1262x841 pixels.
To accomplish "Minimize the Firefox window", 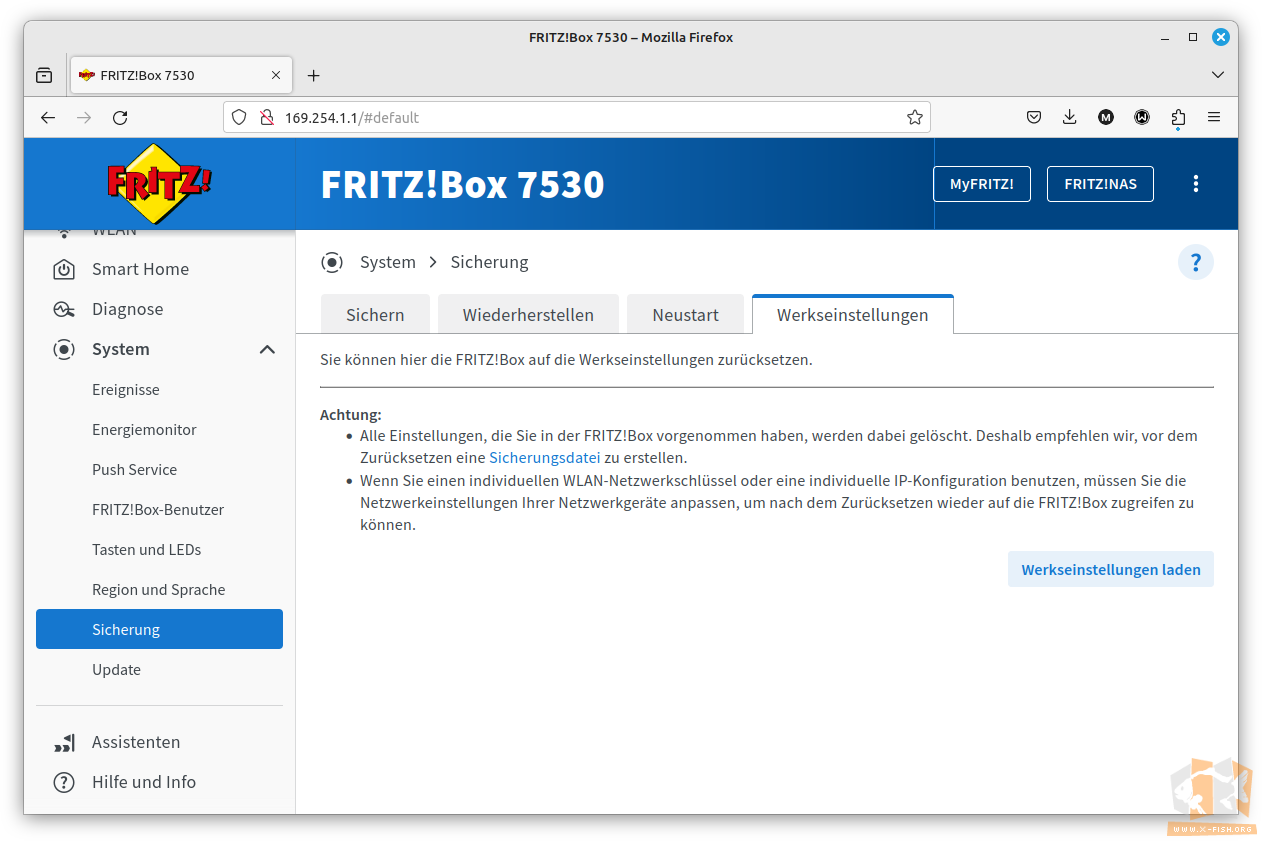I will click(x=1165, y=37).
